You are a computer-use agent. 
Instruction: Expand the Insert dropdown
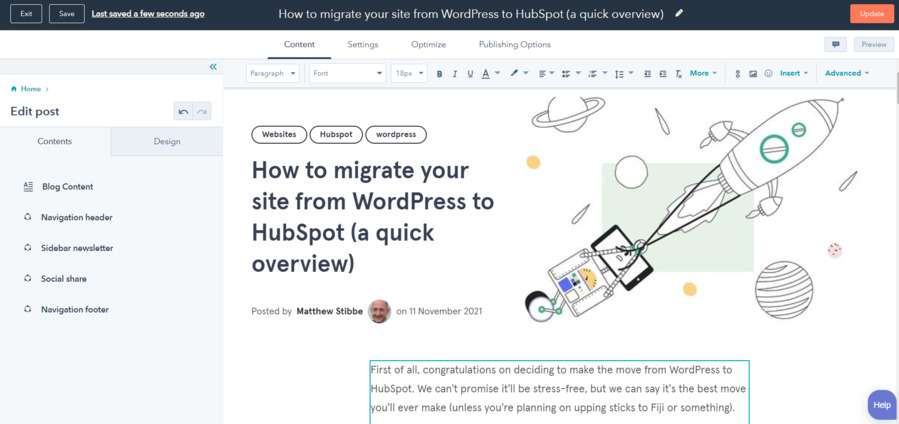[x=794, y=73]
